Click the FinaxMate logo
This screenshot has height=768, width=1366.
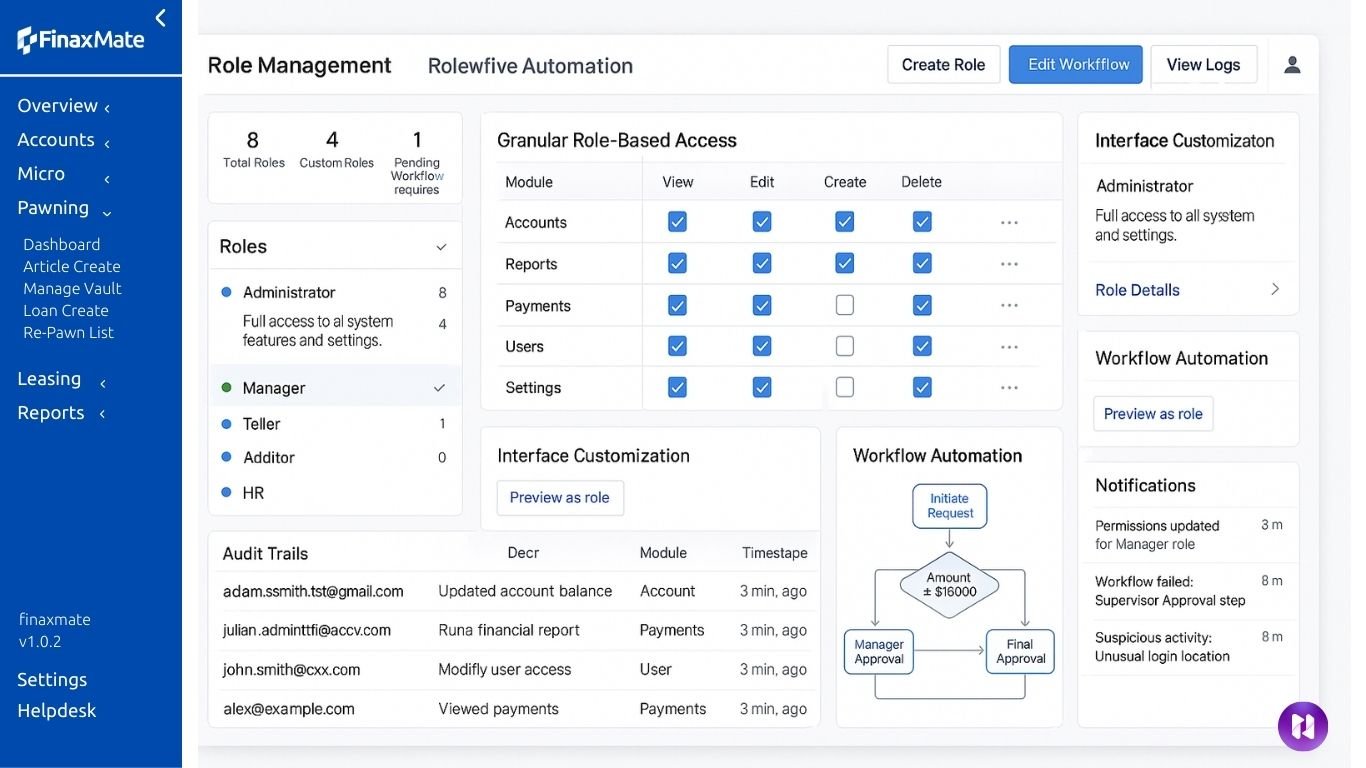click(x=81, y=40)
